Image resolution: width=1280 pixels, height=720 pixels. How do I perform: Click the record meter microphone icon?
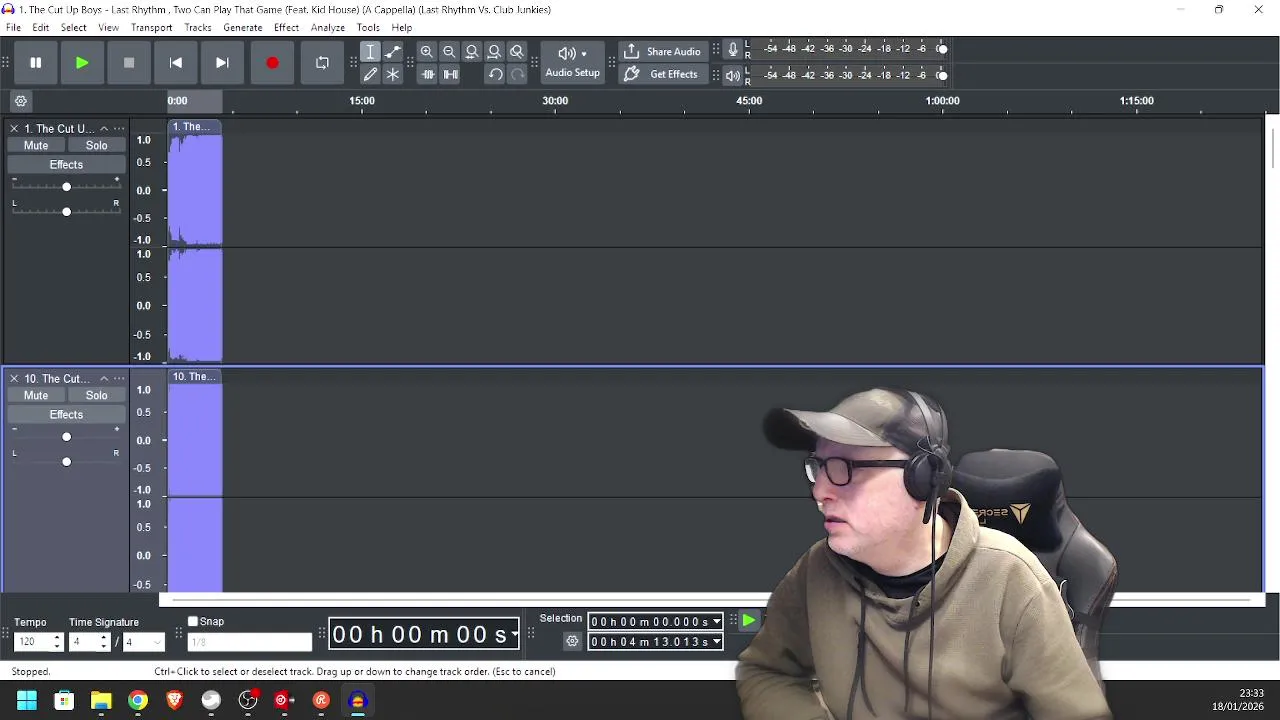tap(733, 49)
